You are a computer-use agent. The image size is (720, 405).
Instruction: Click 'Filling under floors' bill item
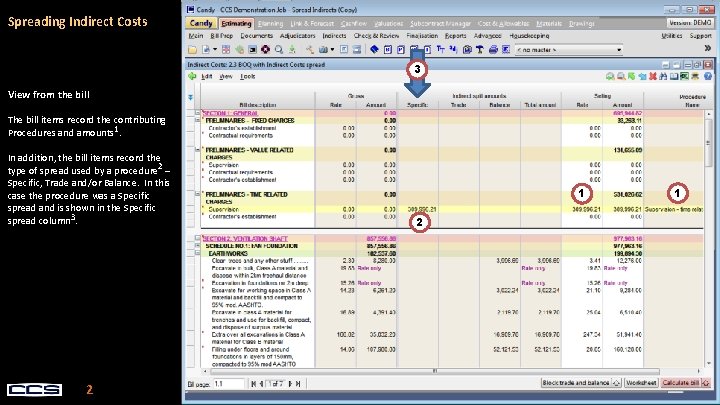pos(257,357)
